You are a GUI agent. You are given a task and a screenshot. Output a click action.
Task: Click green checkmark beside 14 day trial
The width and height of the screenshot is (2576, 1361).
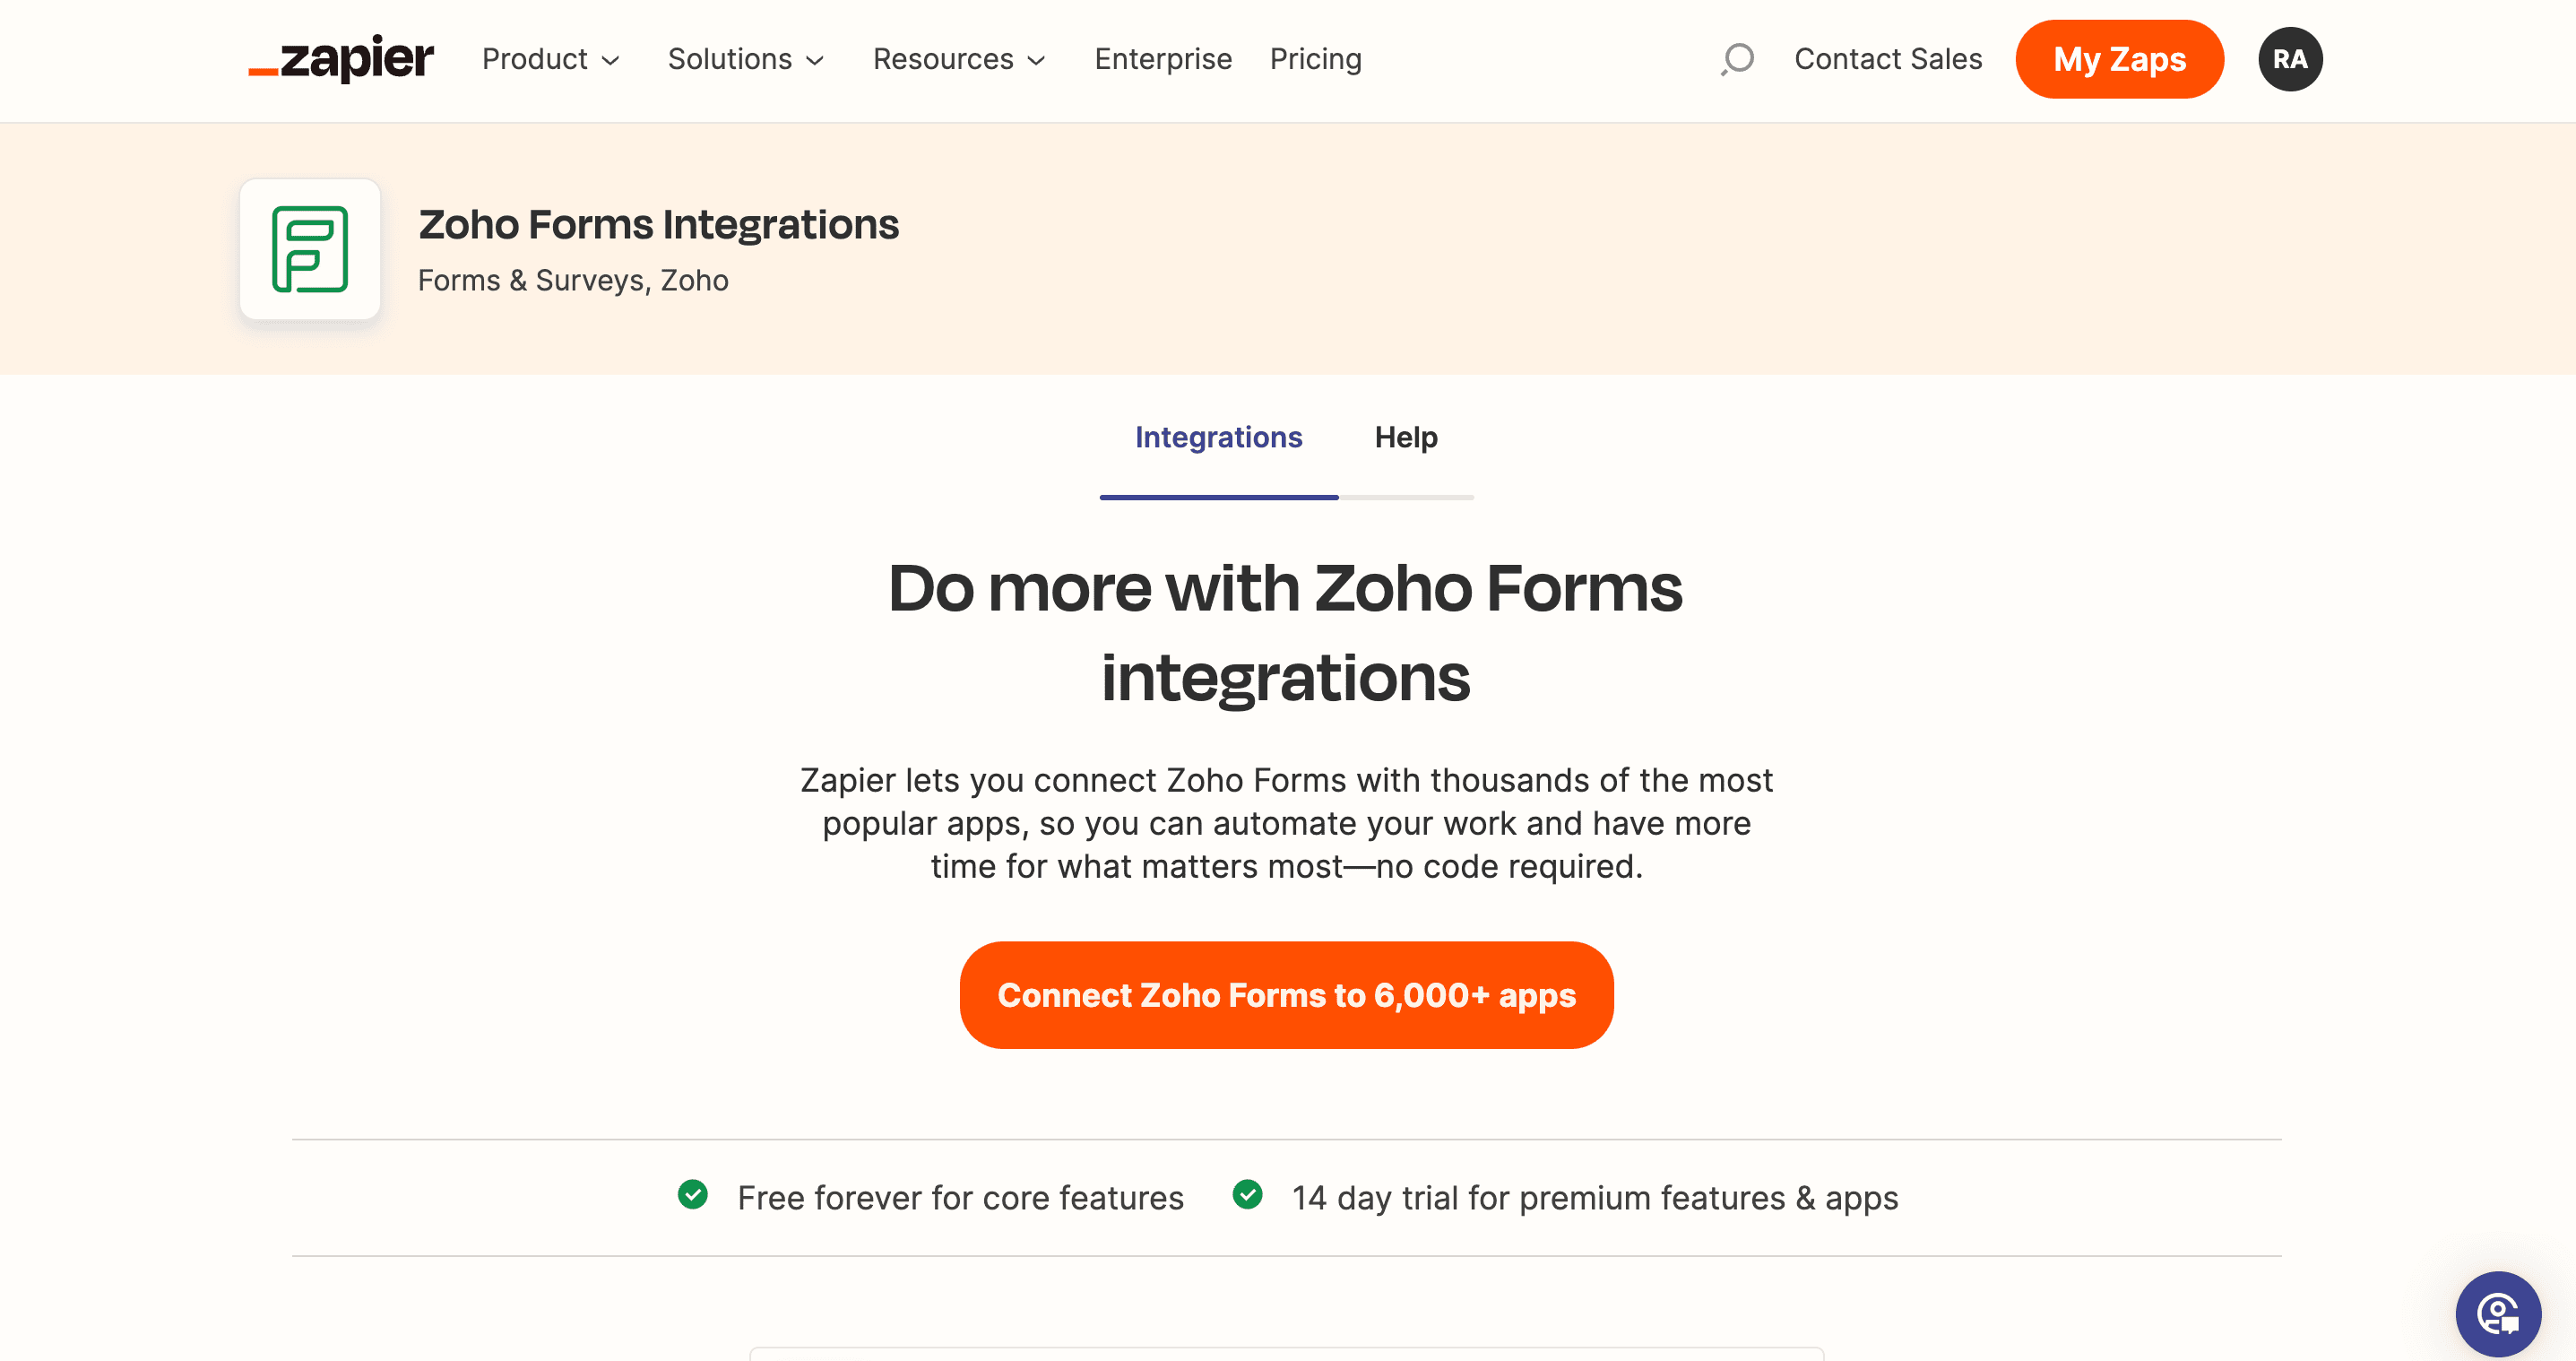point(1247,1195)
